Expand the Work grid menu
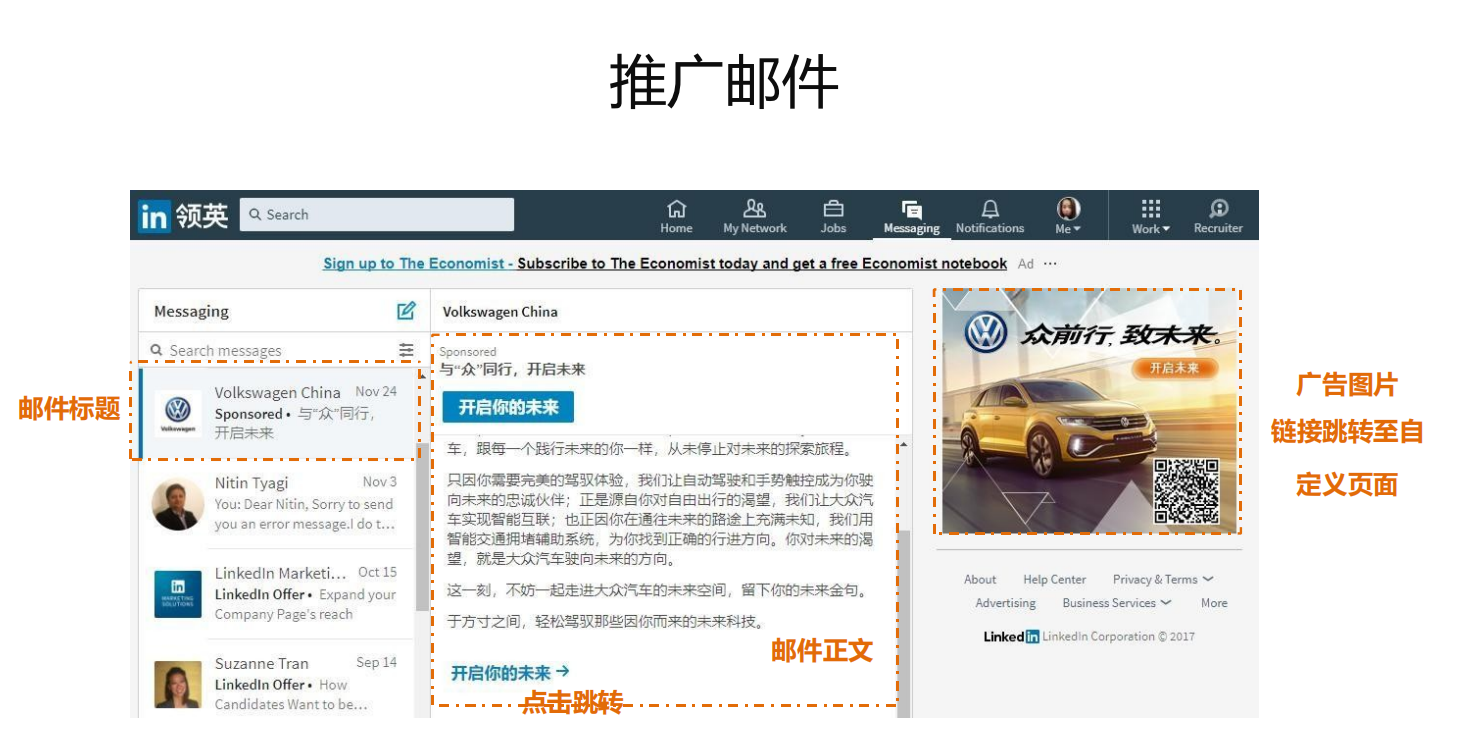The width and height of the screenshot is (1457, 740). pos(1151,215)
